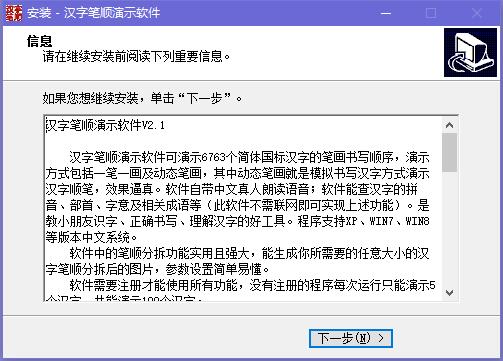Click the setup computer icon at top right
The height and width of the screenshot is (361, 503).
pyautogui.click(x=470, y=52)
